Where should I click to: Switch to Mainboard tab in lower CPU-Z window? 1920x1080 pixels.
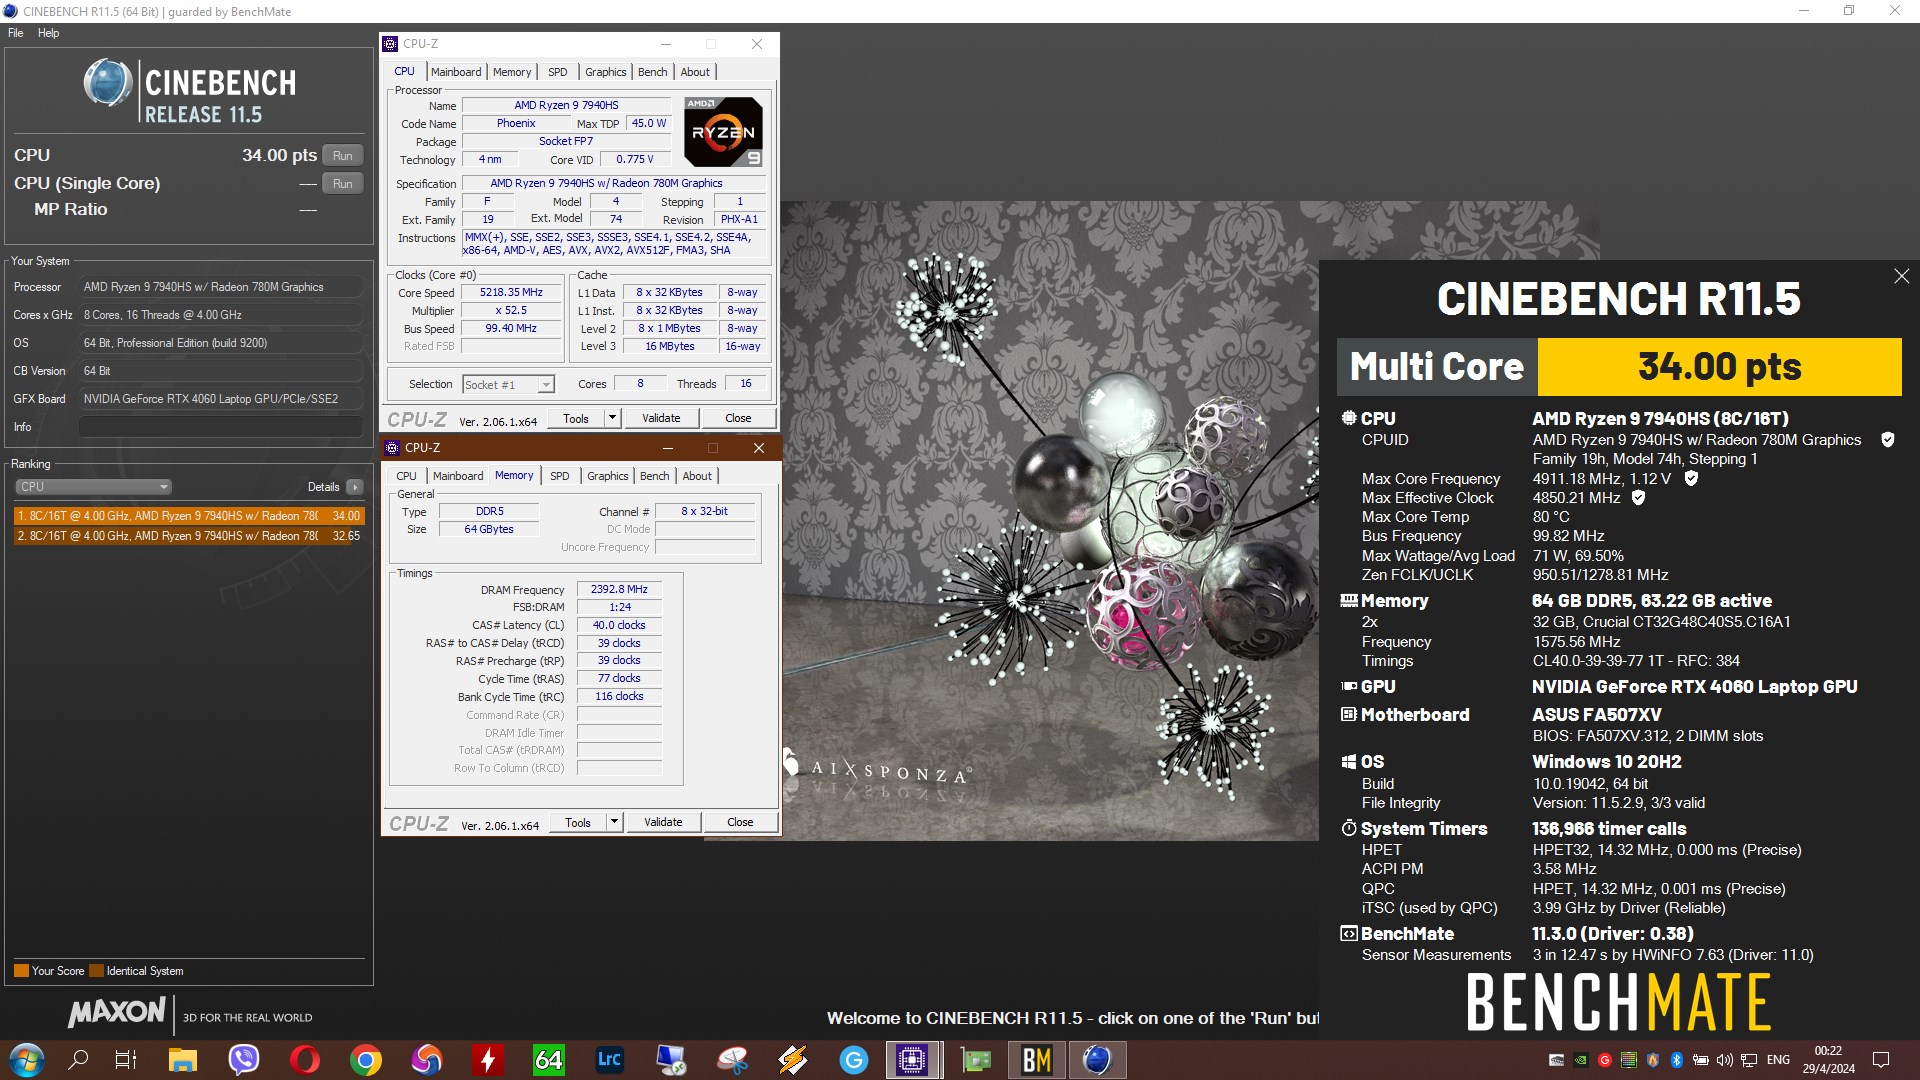(458, 476)
